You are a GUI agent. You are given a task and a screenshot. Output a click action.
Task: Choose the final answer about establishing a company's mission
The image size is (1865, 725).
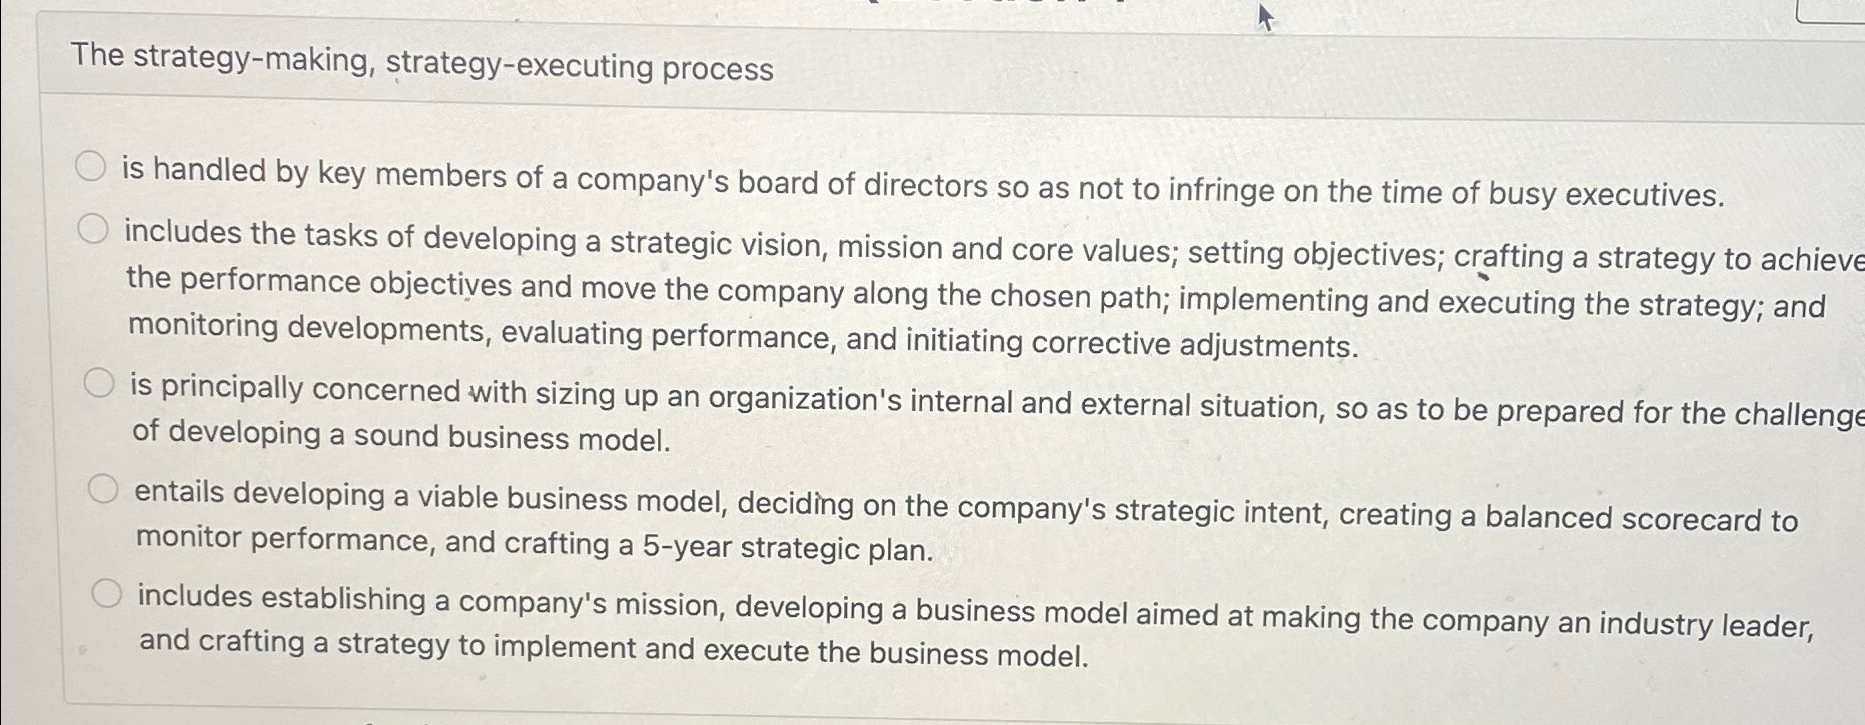tap(109, 591)
